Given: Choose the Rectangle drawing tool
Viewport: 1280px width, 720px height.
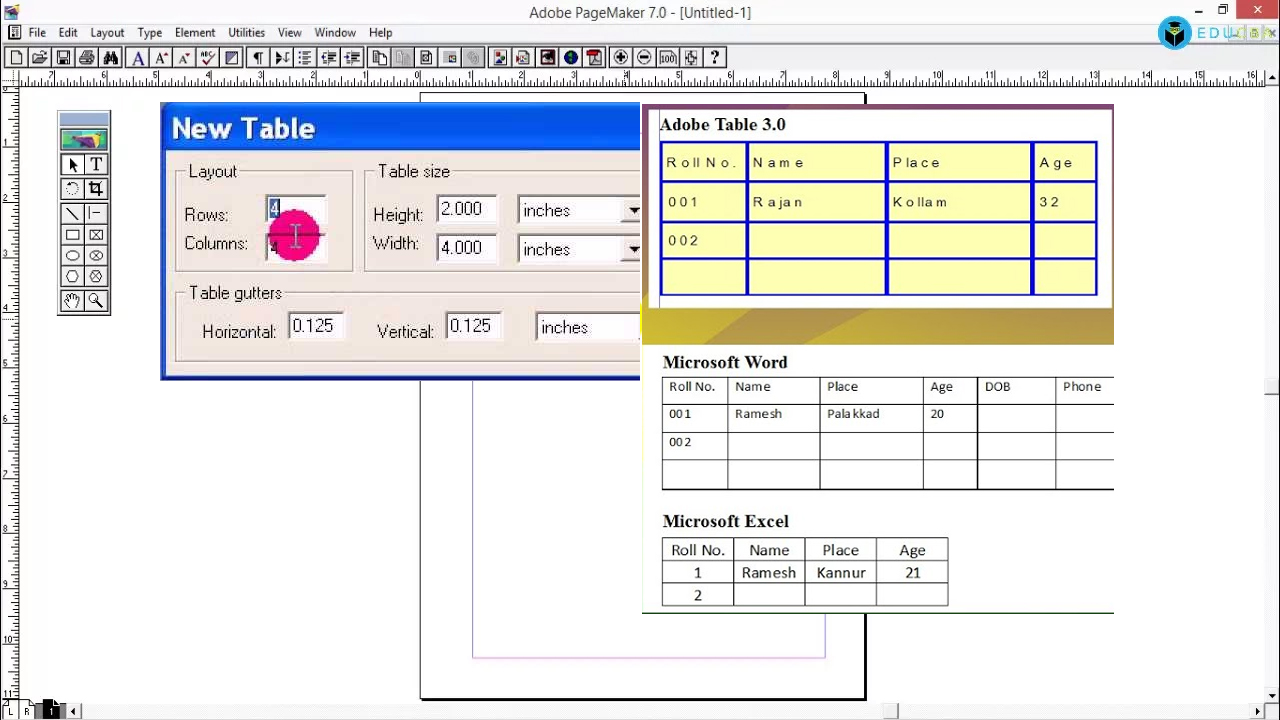Looking at the screenshot, I should coord(72,234).
